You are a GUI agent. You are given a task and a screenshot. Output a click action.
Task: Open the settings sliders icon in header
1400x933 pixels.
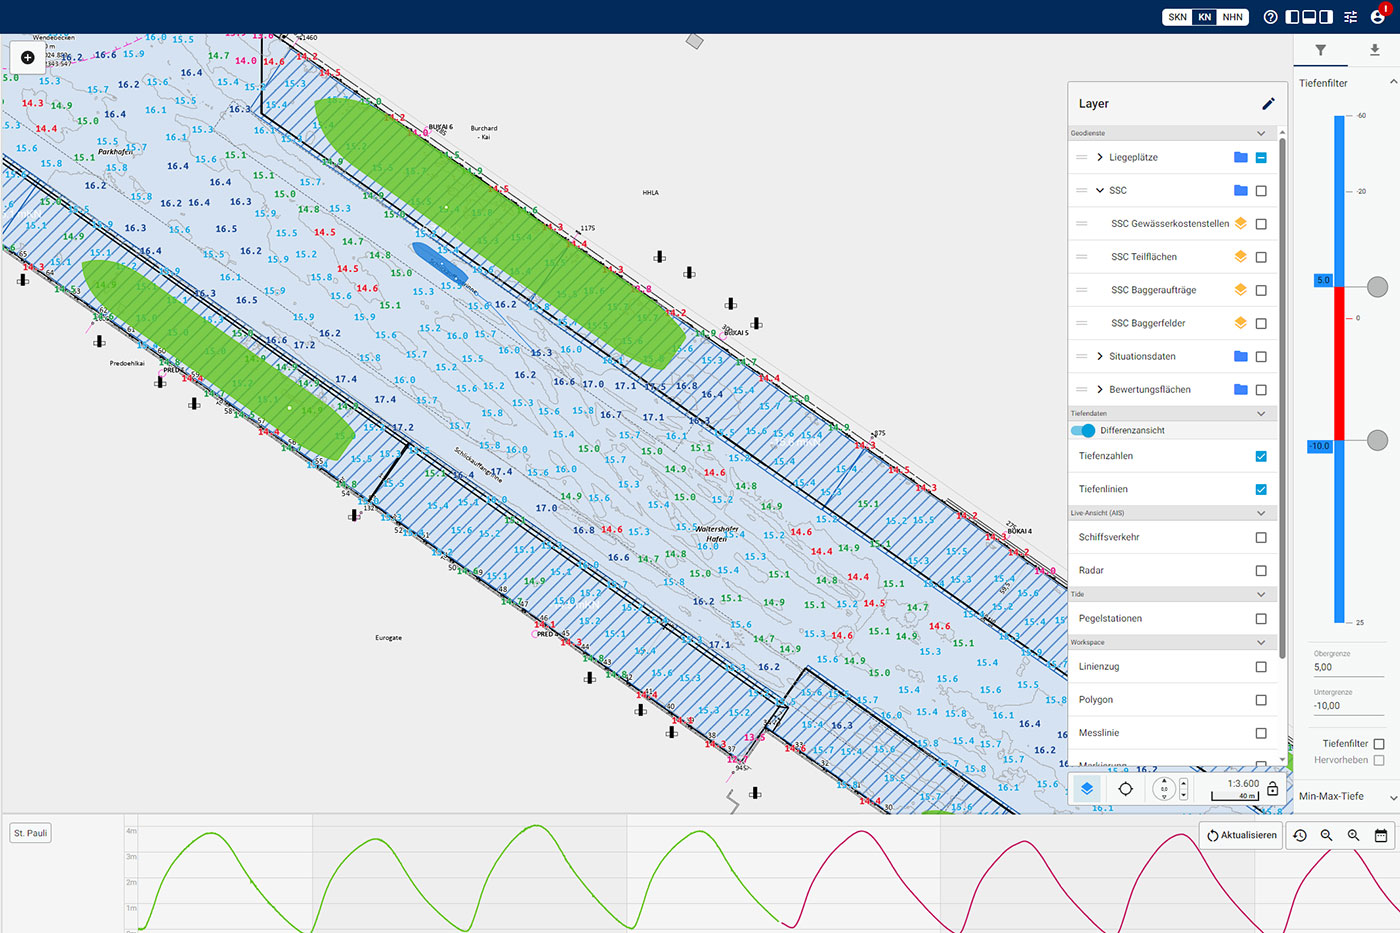(x=1350, y=17)
